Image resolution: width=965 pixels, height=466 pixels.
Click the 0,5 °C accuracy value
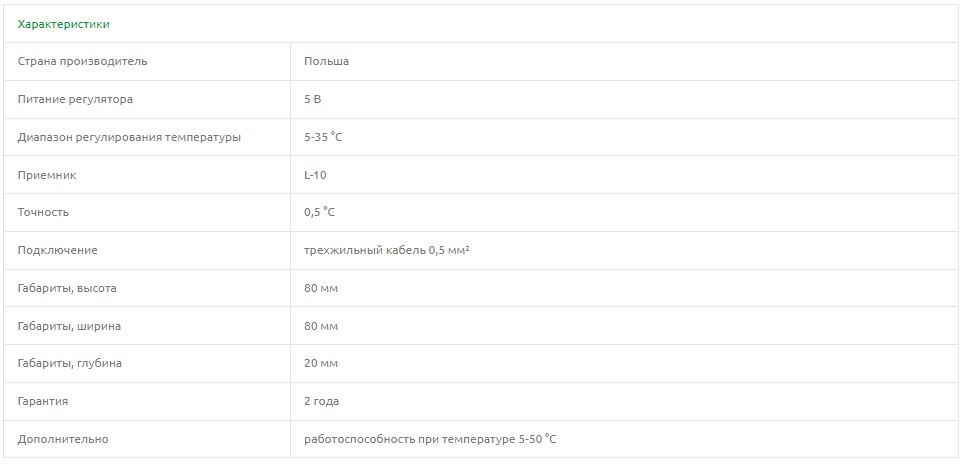coord(320,213)
